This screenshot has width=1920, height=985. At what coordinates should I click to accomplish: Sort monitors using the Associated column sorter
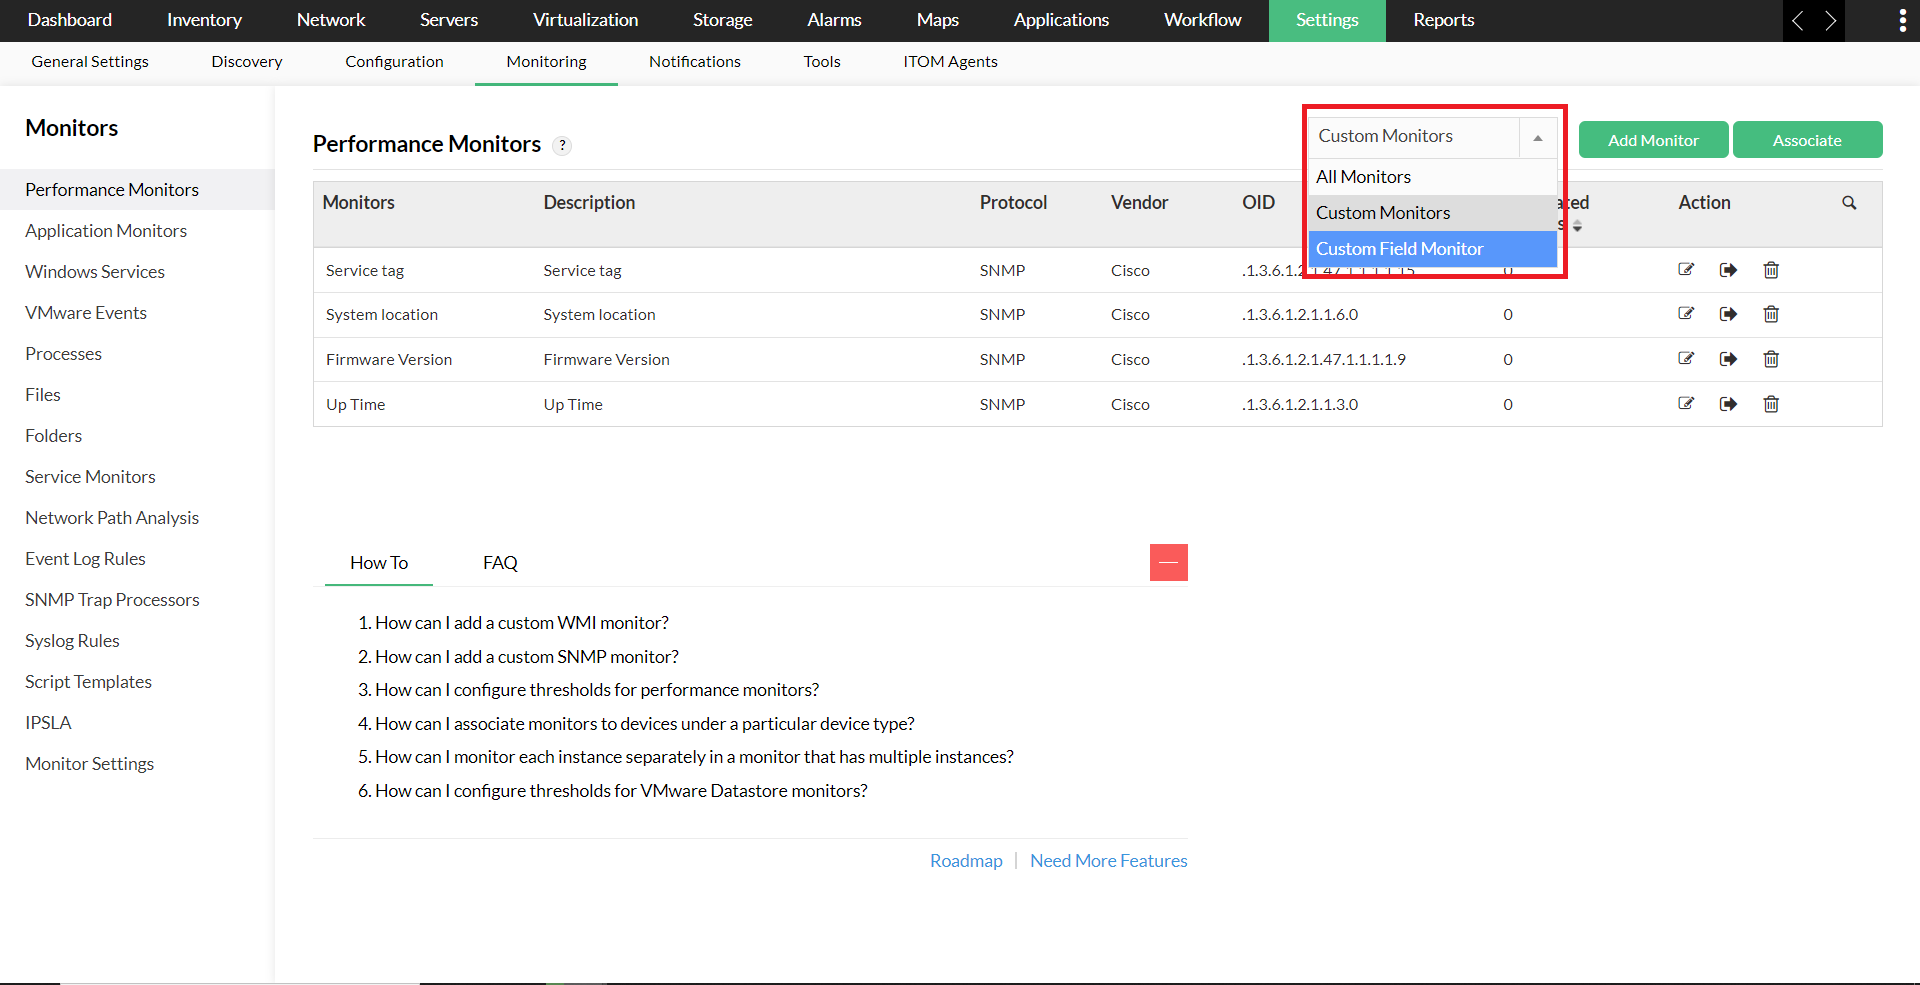click(1577, 226)
